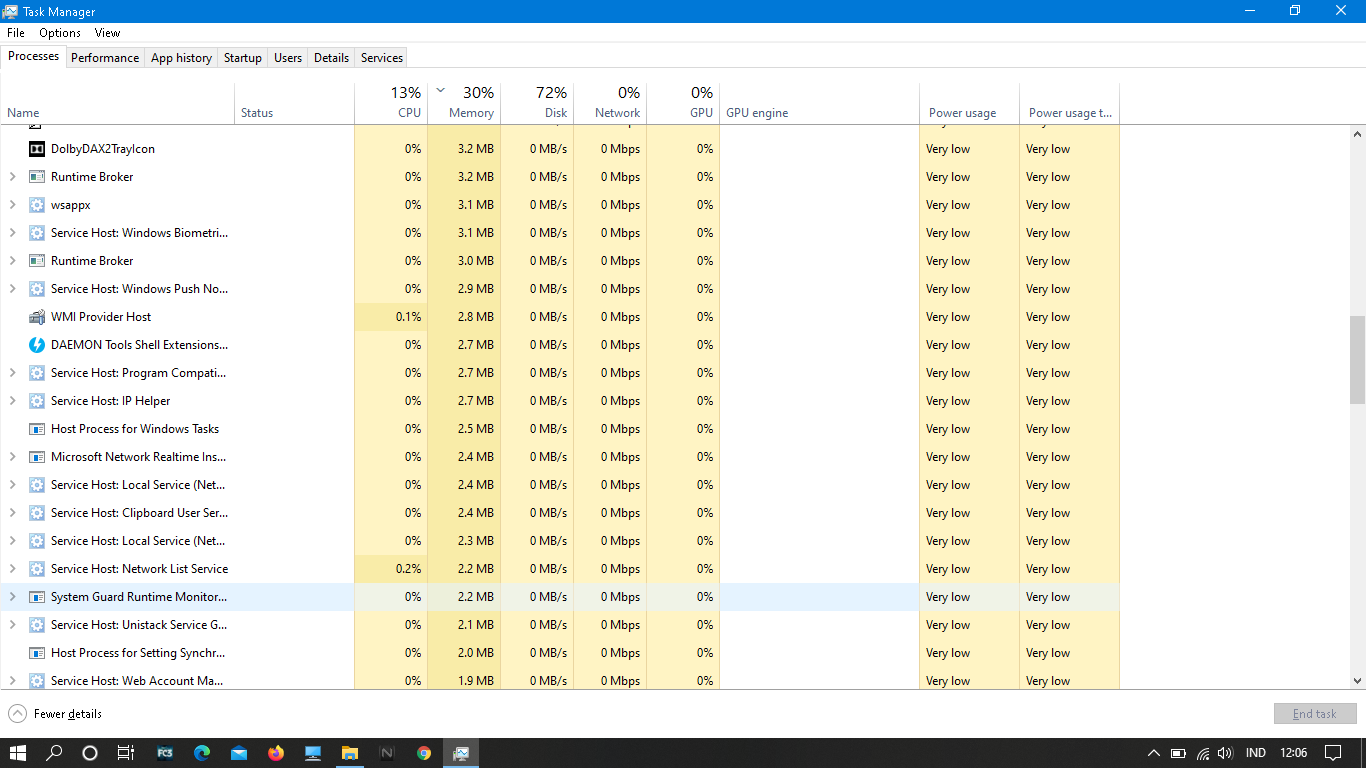Screen dimensions: 1366x768
Task: Open Microsoft Edge from taskbar
Action: point(201,753)
